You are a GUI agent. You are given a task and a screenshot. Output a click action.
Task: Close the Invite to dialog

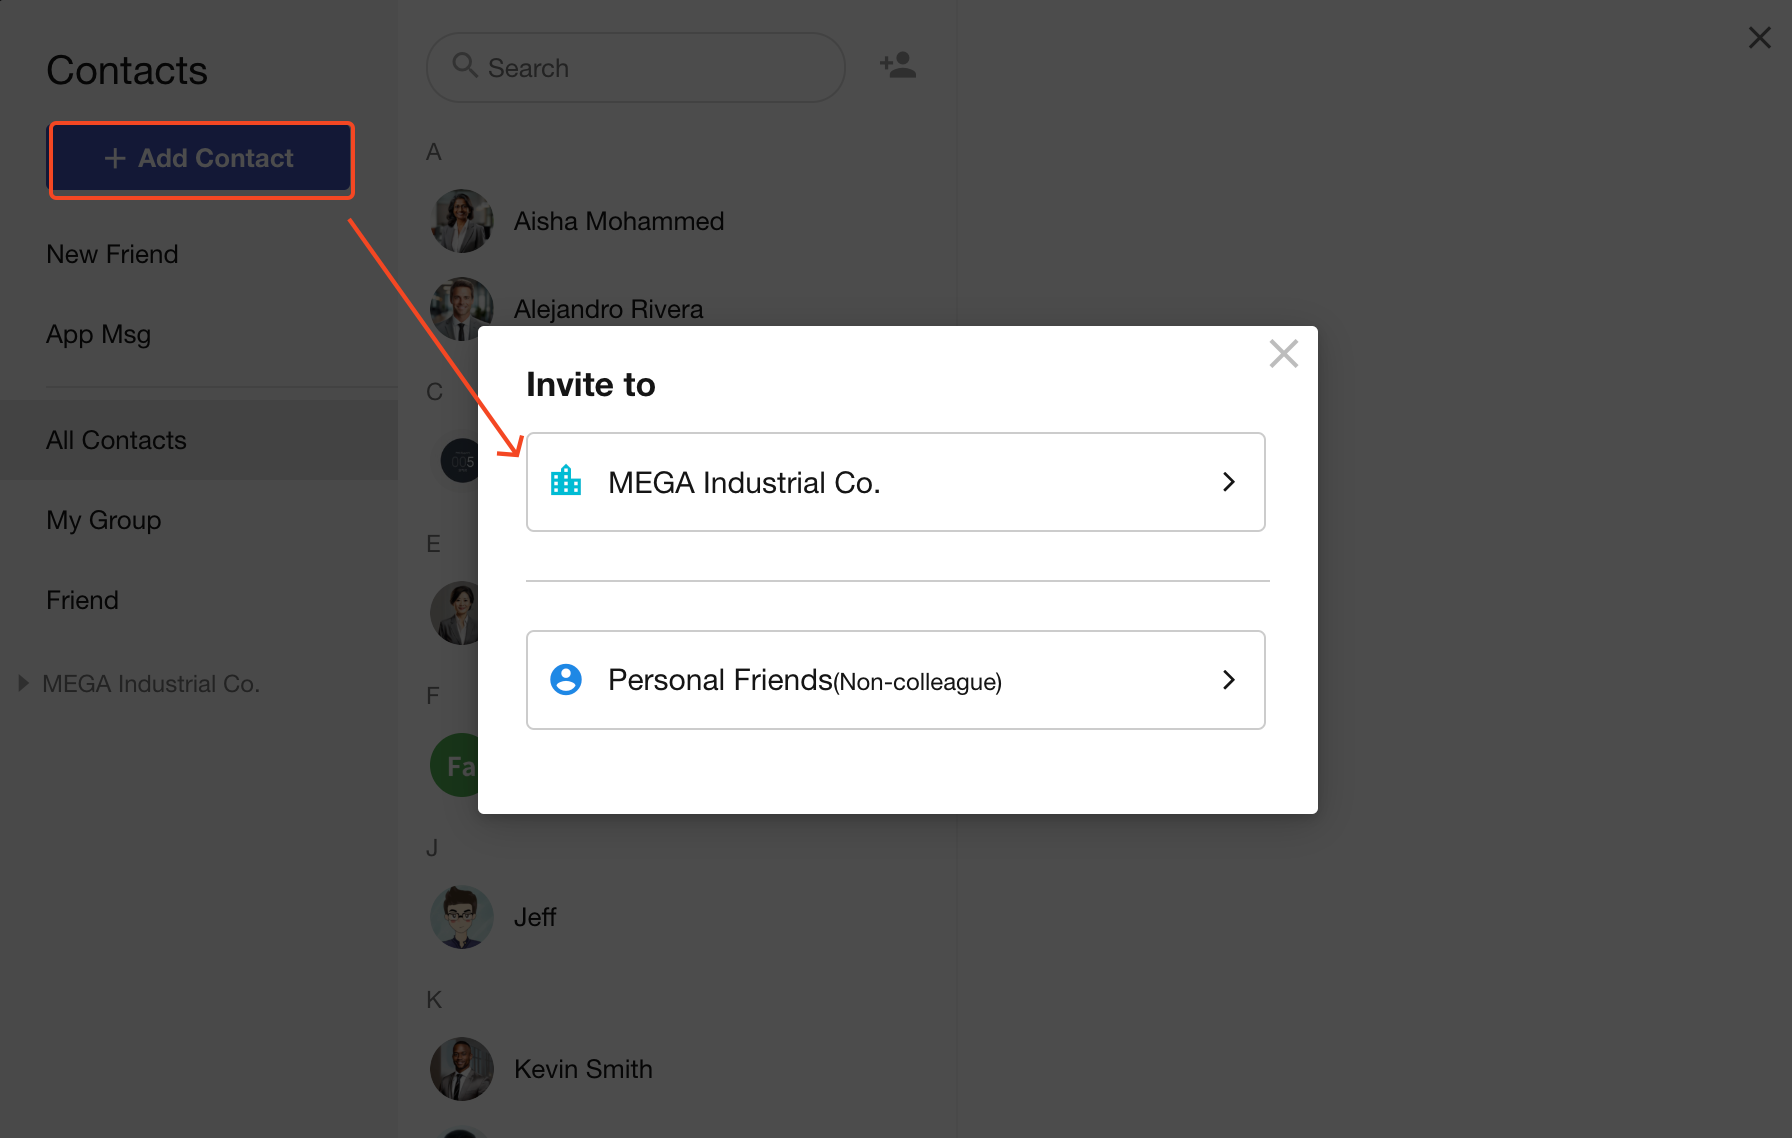coord(1283,353)
